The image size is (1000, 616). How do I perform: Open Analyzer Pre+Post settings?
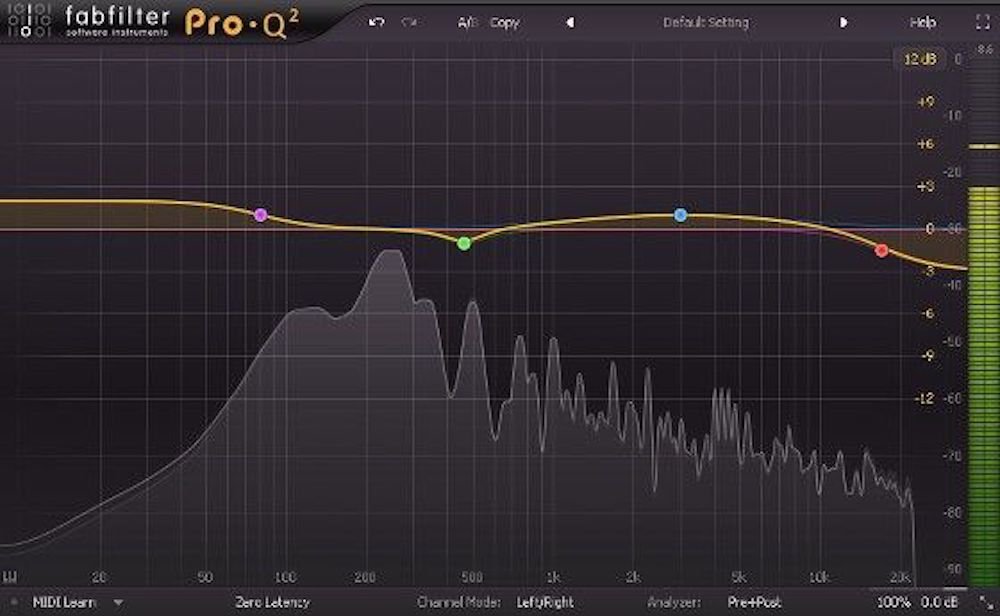(754, 603)
